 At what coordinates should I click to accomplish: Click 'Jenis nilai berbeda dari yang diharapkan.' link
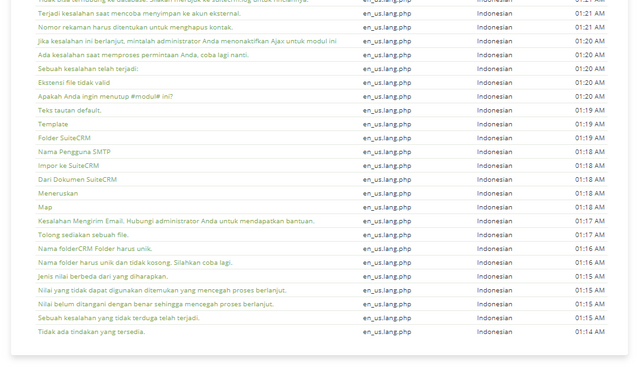click(103, 277)
